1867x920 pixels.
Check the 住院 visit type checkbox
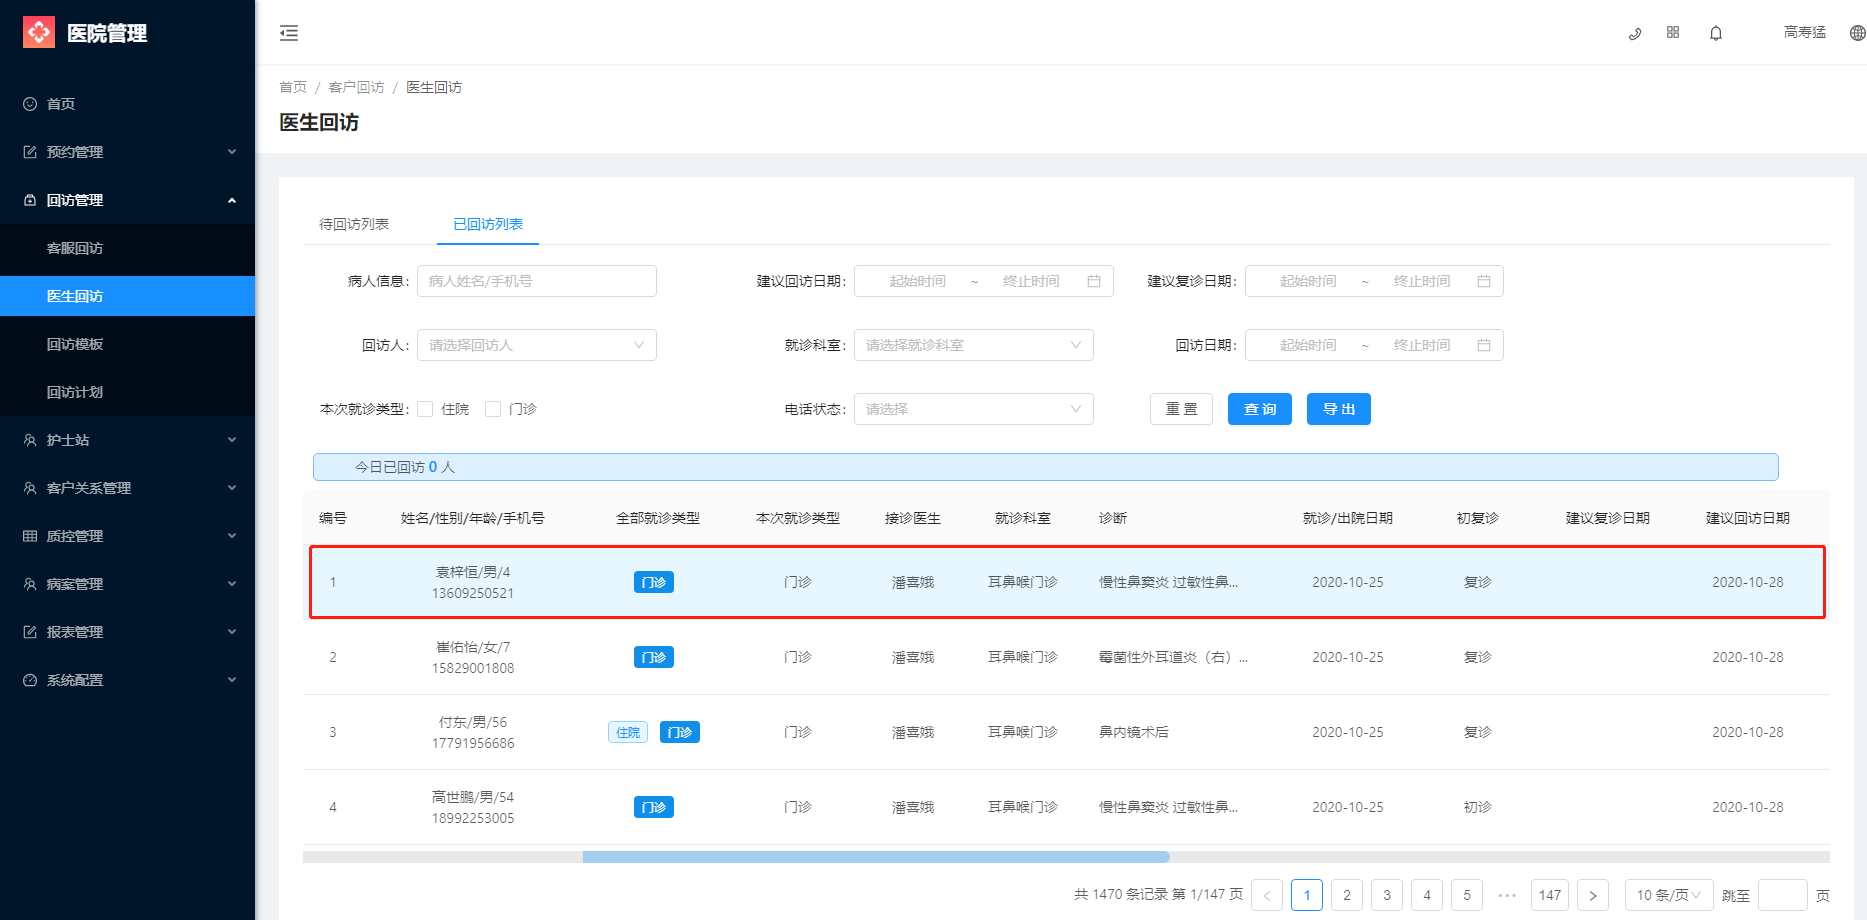[x=425, y=409]
